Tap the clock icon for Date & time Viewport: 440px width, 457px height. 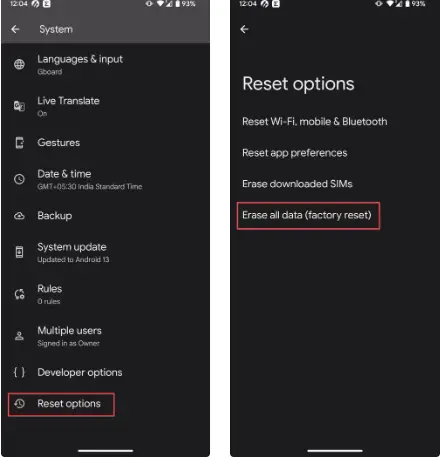click(x=19, y=179)
